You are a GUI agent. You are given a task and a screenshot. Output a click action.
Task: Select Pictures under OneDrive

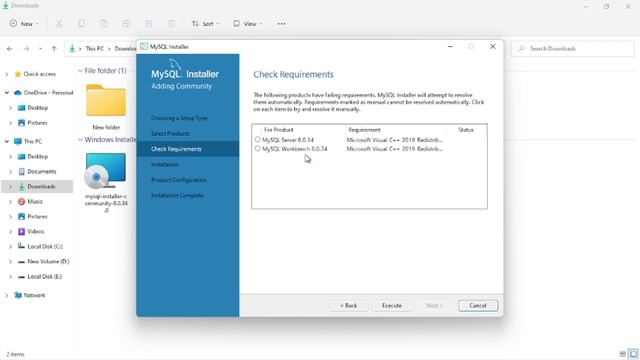37,123
